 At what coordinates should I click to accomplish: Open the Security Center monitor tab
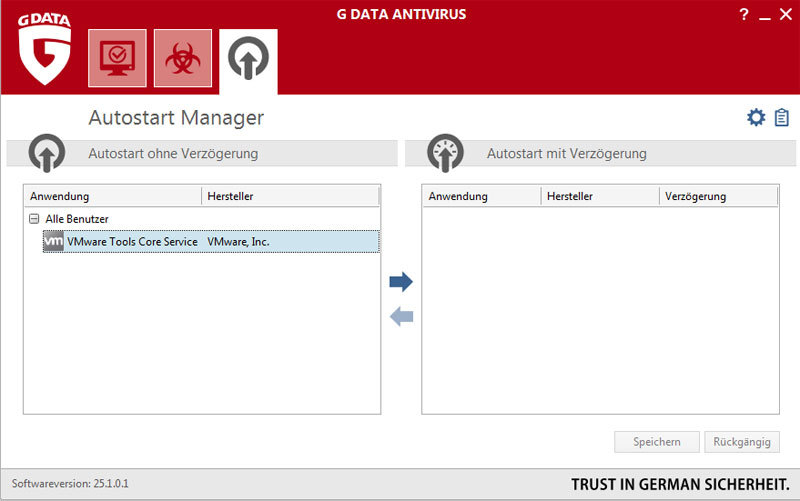coord(117,58)
